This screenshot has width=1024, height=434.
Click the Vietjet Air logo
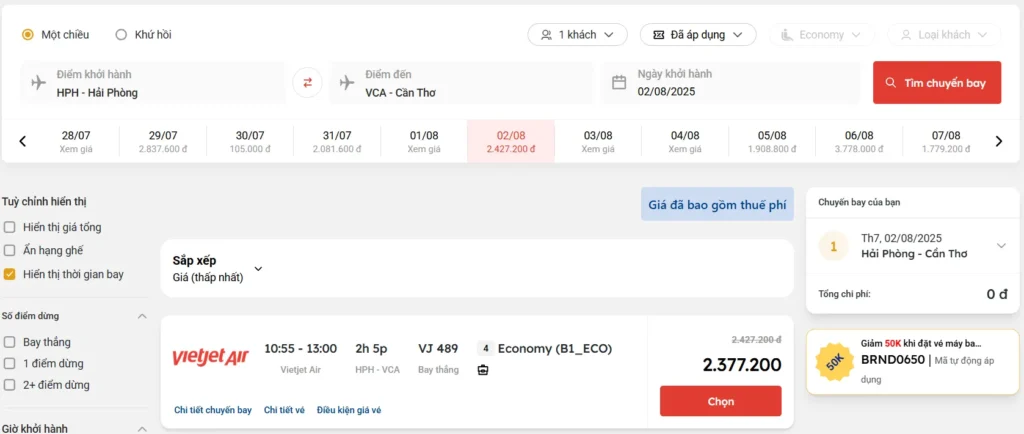[210, 357]
